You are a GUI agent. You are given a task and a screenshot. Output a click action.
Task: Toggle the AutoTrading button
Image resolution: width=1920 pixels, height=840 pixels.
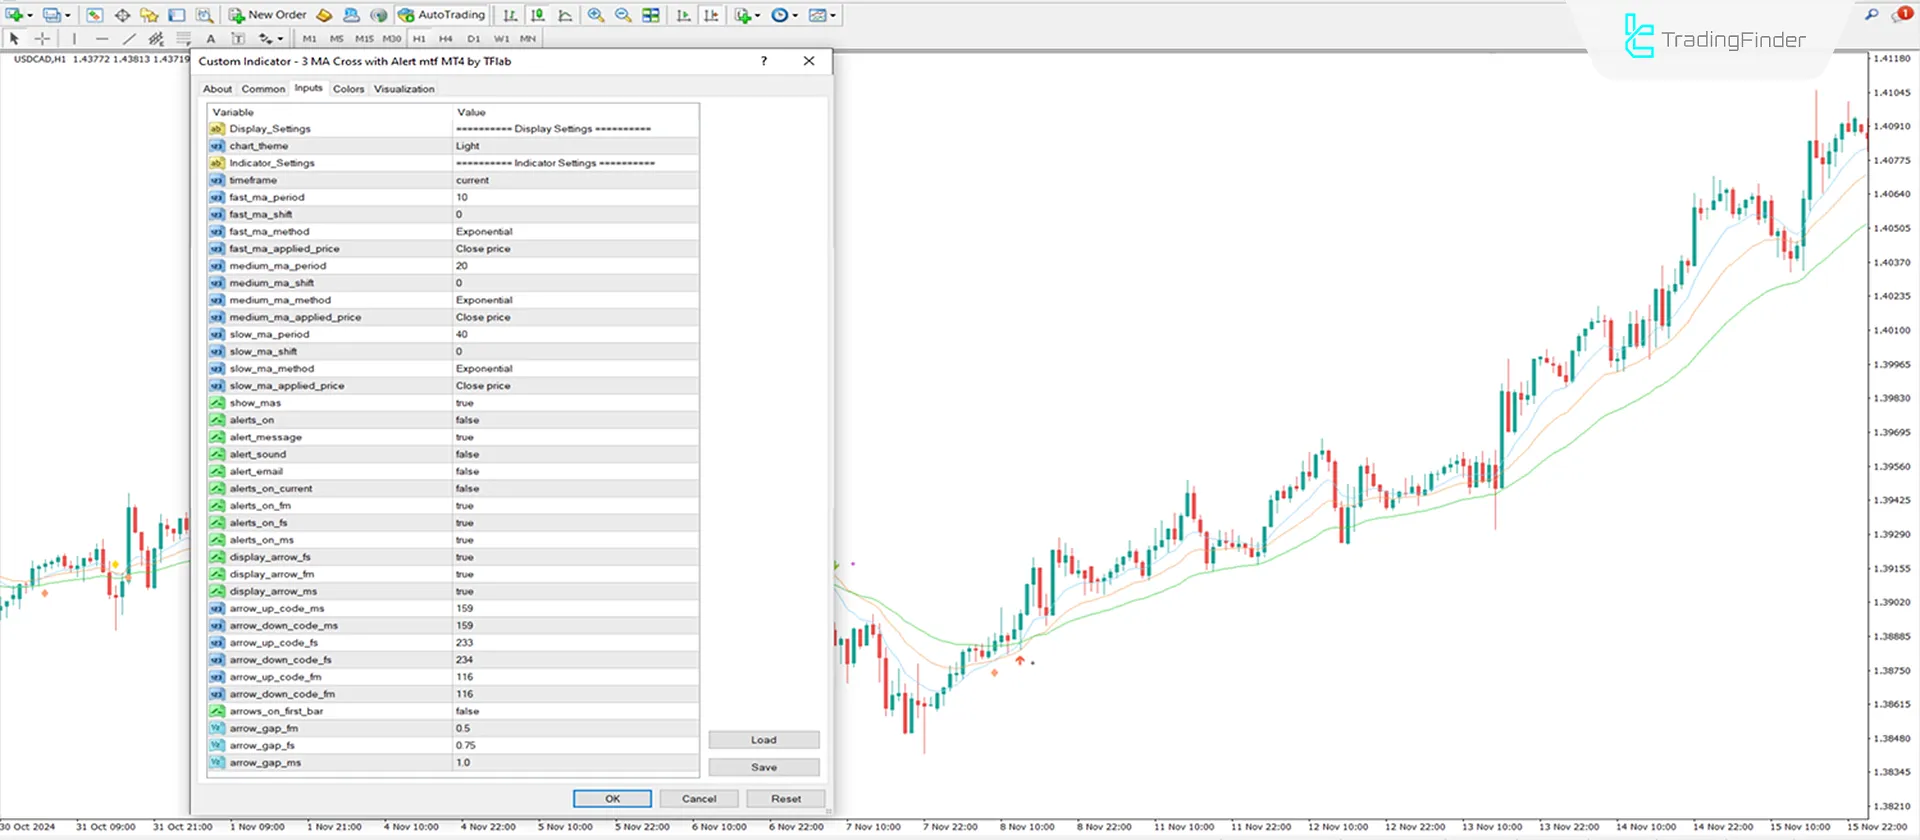(x=441, y=15)
